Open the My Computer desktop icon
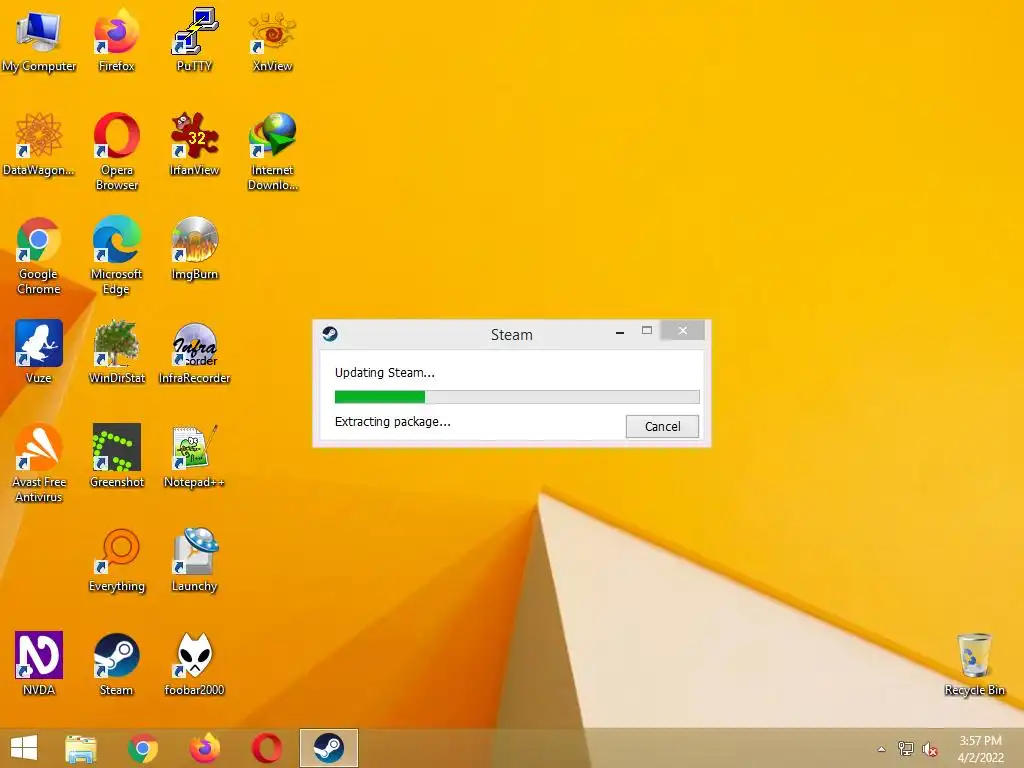Screen dimensions: 1024x768 point(38,39)
